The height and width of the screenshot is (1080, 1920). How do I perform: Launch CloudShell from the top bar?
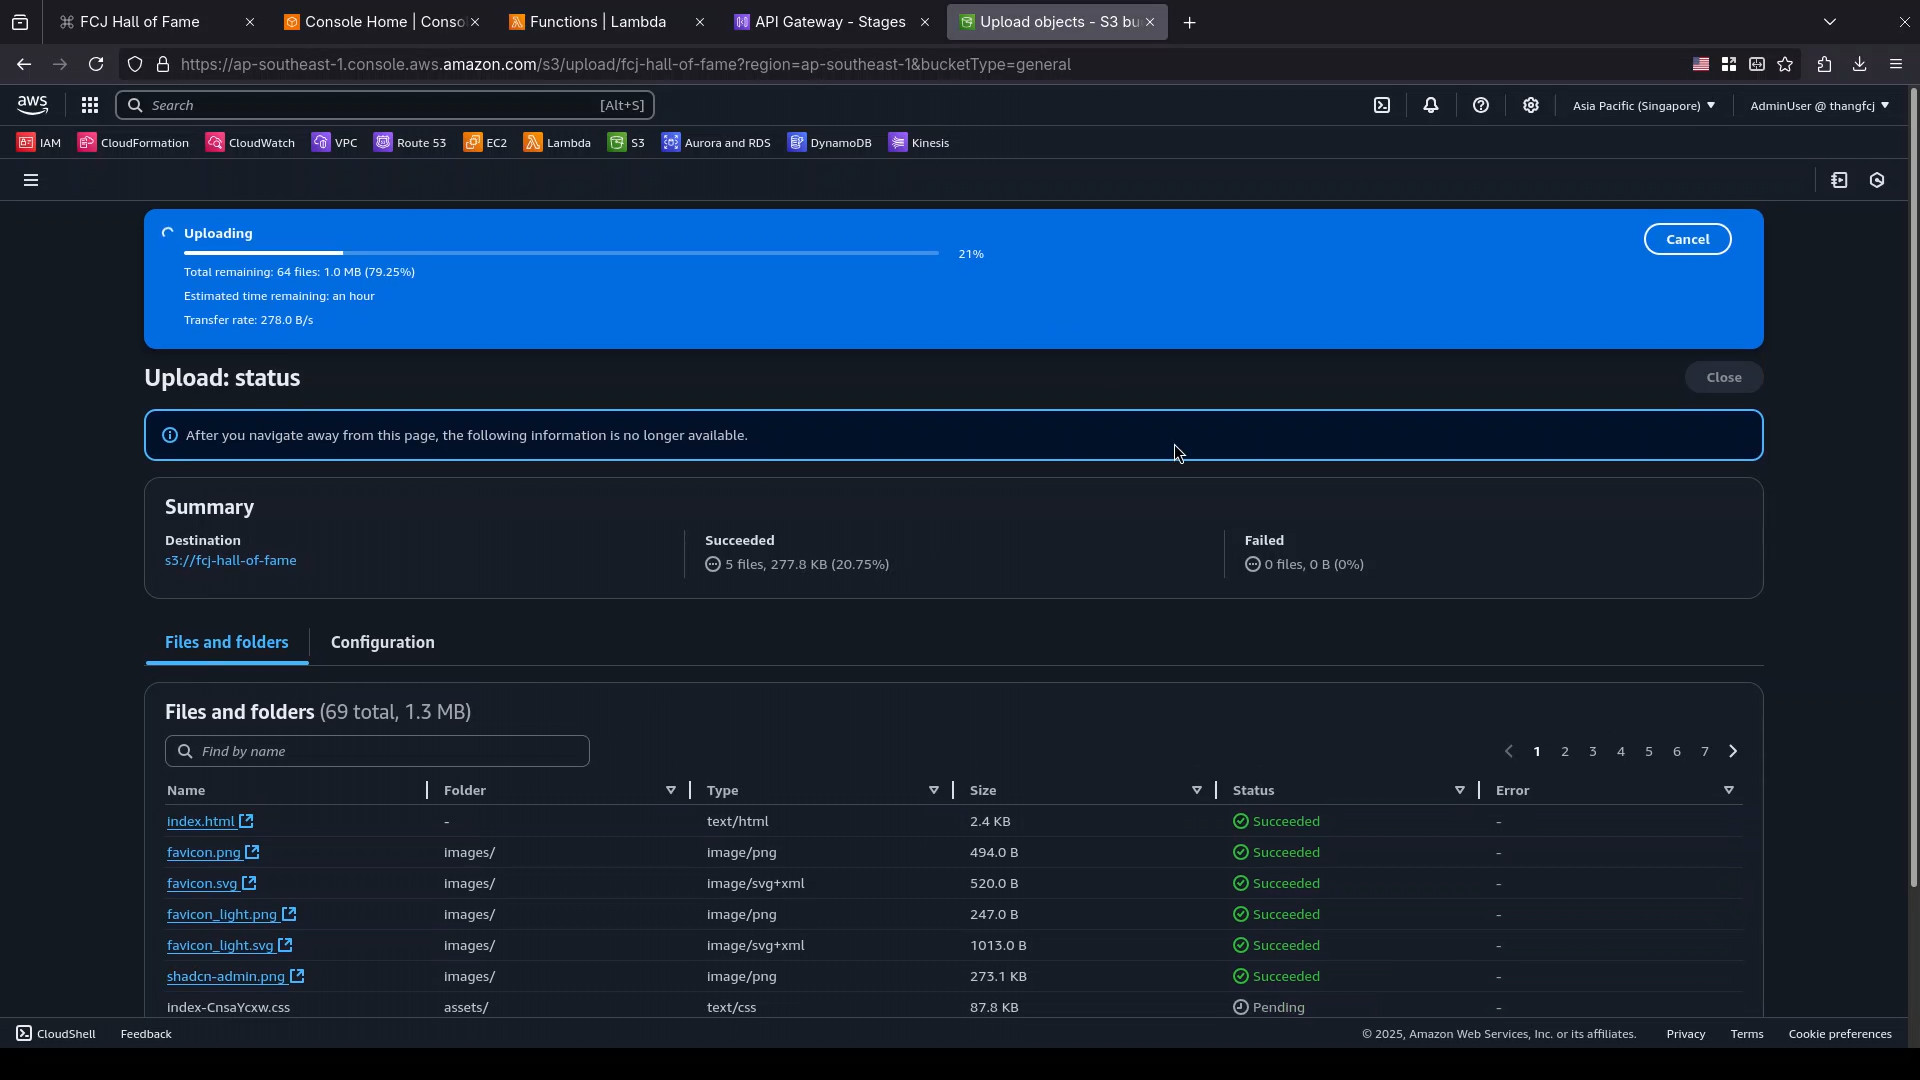(1382, 105)
